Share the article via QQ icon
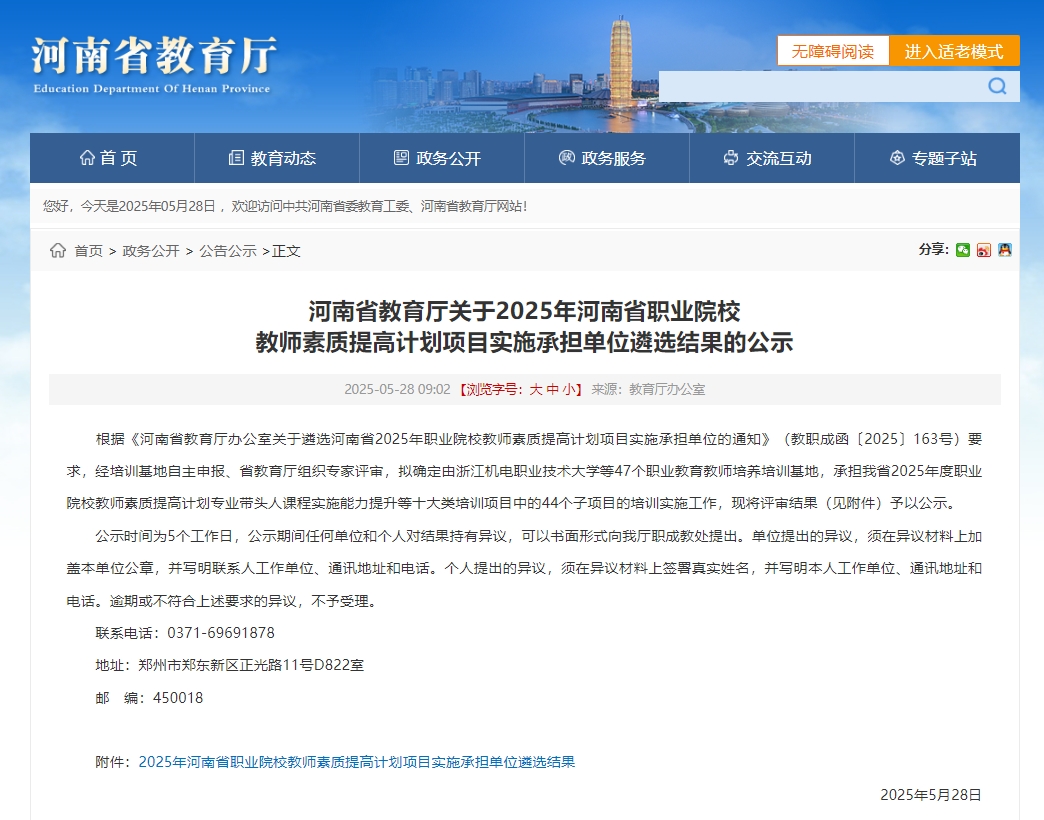The width and height of the screenshot is (1044, 820). (x=1005, y=250)
